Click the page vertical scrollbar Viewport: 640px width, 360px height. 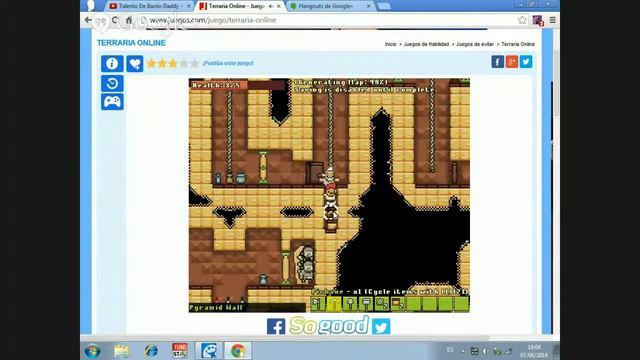(556, 82)
